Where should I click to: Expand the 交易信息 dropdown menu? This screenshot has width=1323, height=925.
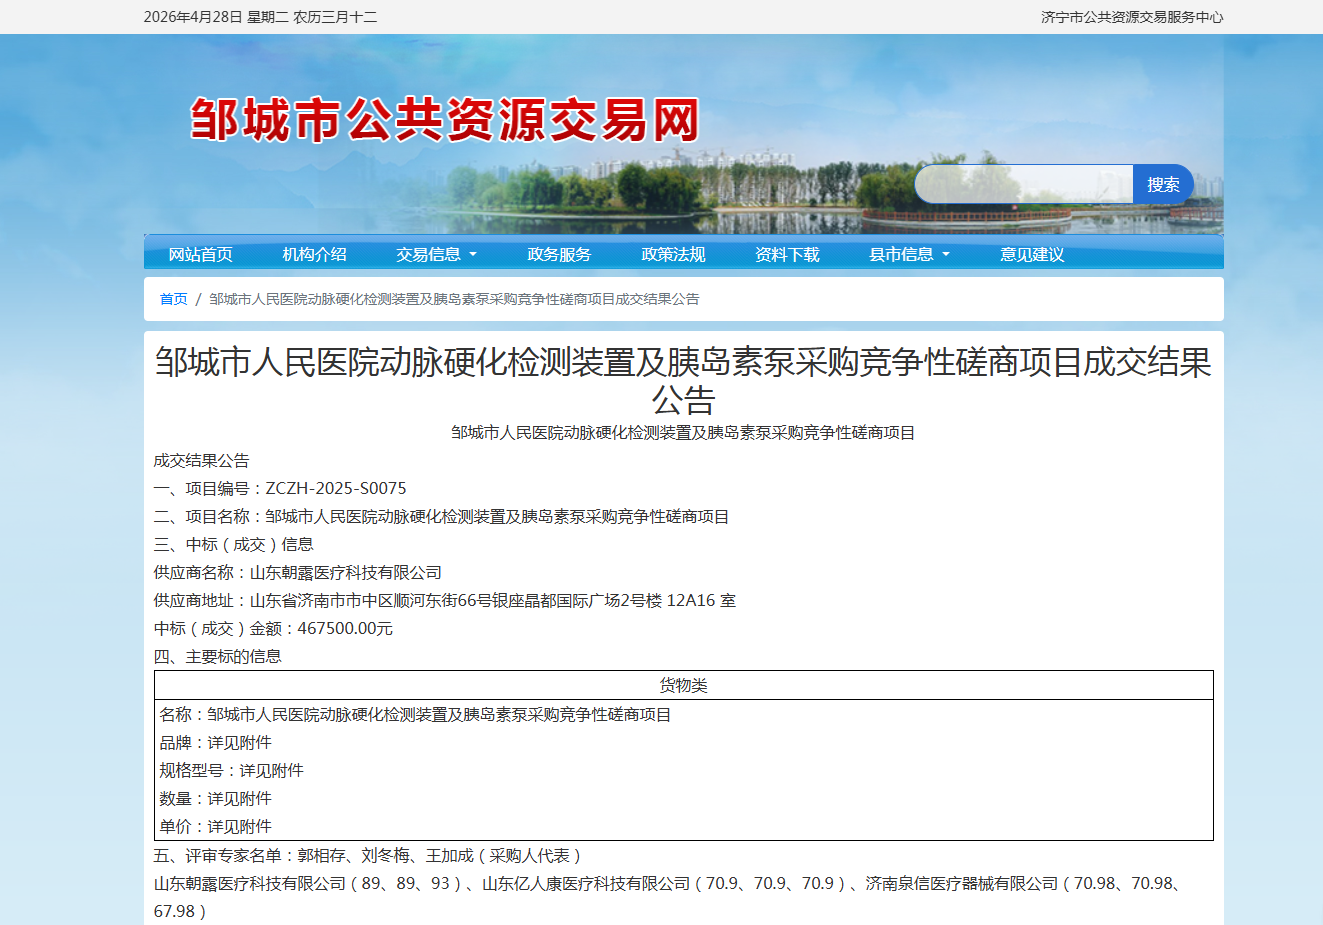(x=436, y=254)
